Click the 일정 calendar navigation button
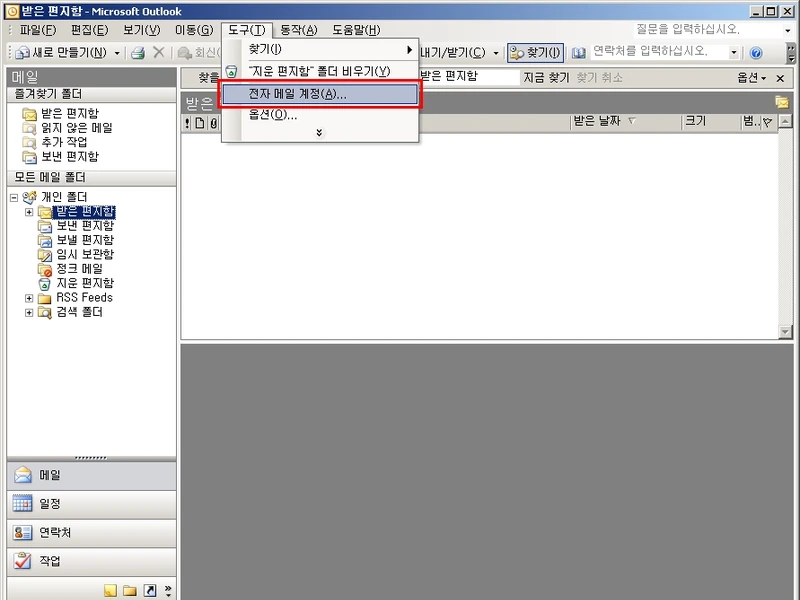This screenshot has height=600, width=800. (91, 504)
